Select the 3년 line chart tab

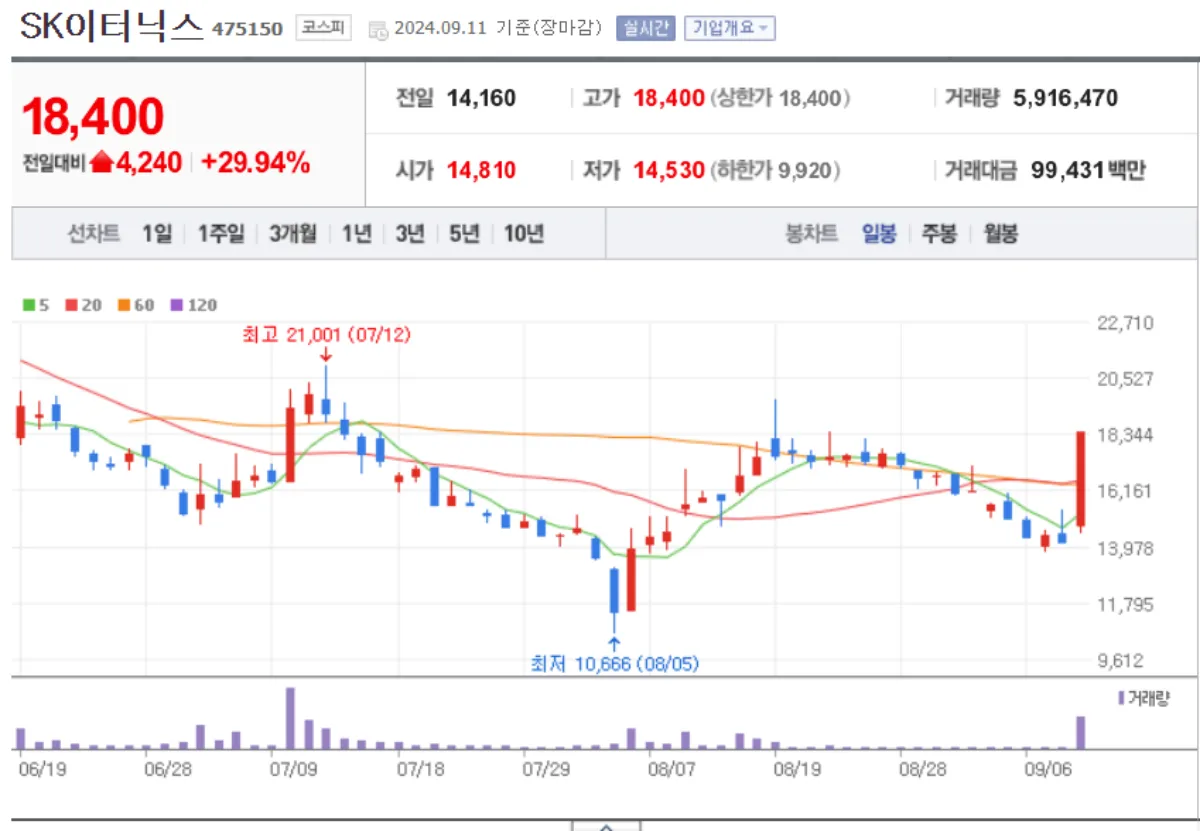tap(410, 234)
